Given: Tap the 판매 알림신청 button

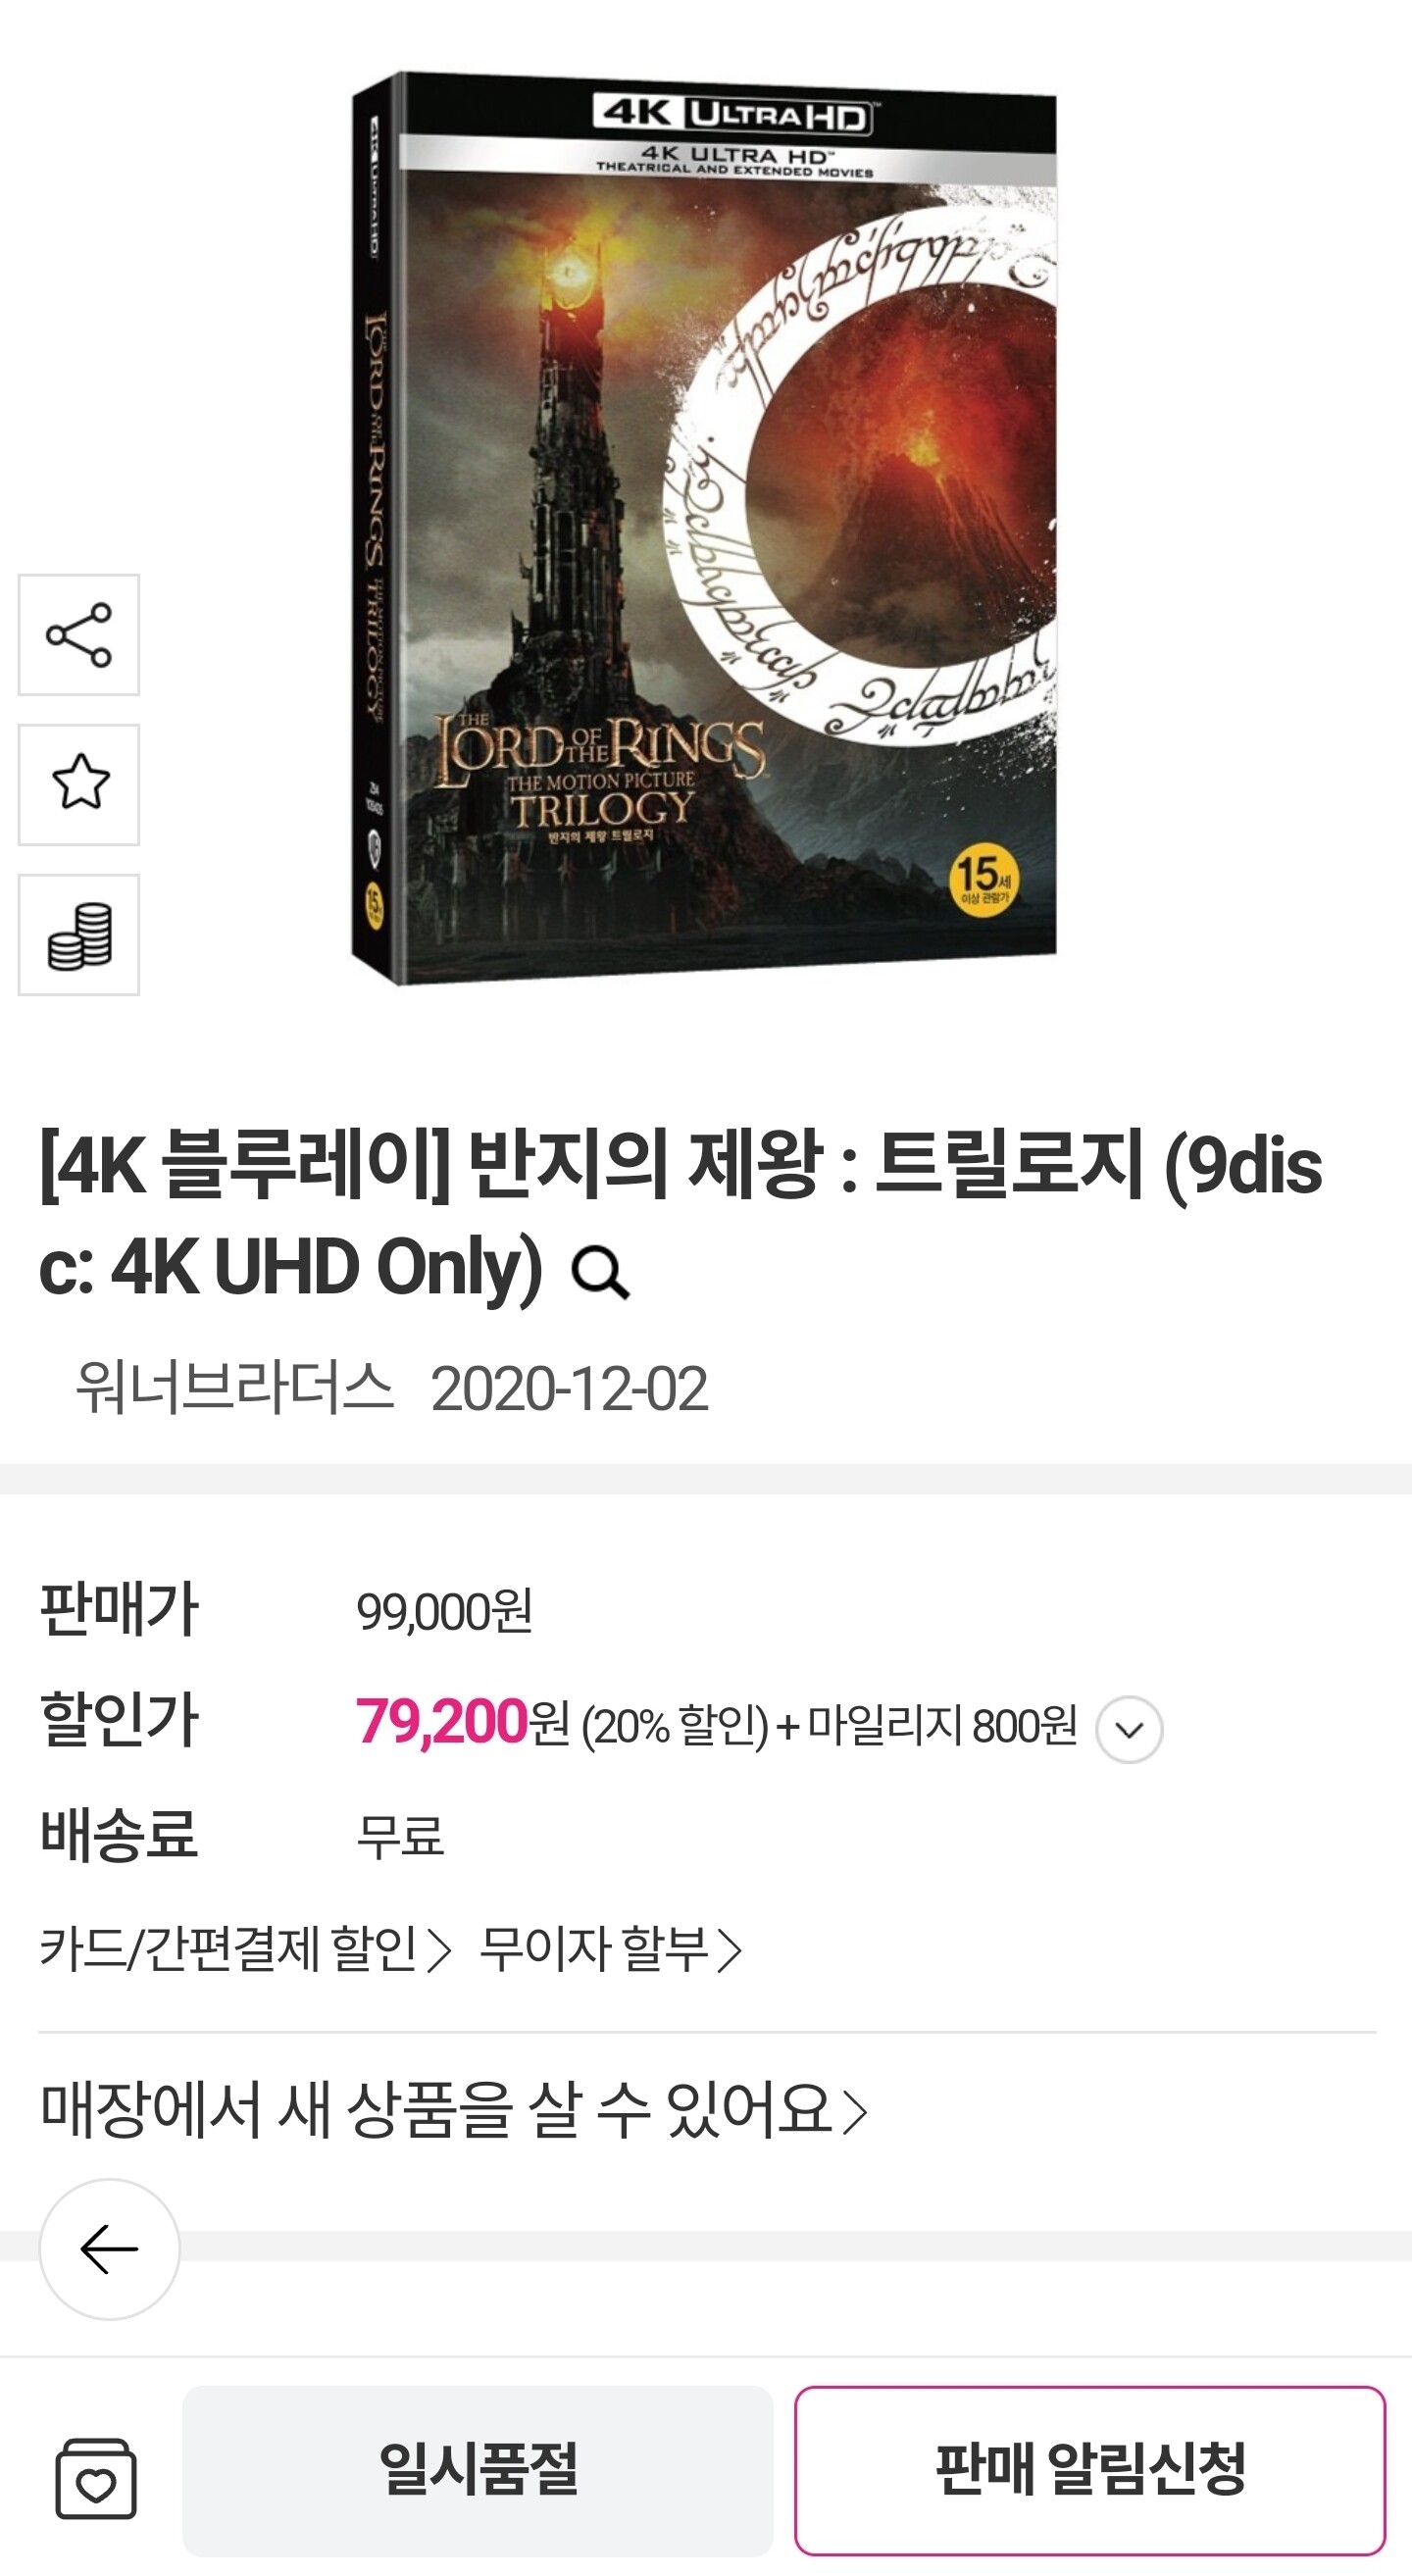Looking at the screenshot, I should 1090,2470.
